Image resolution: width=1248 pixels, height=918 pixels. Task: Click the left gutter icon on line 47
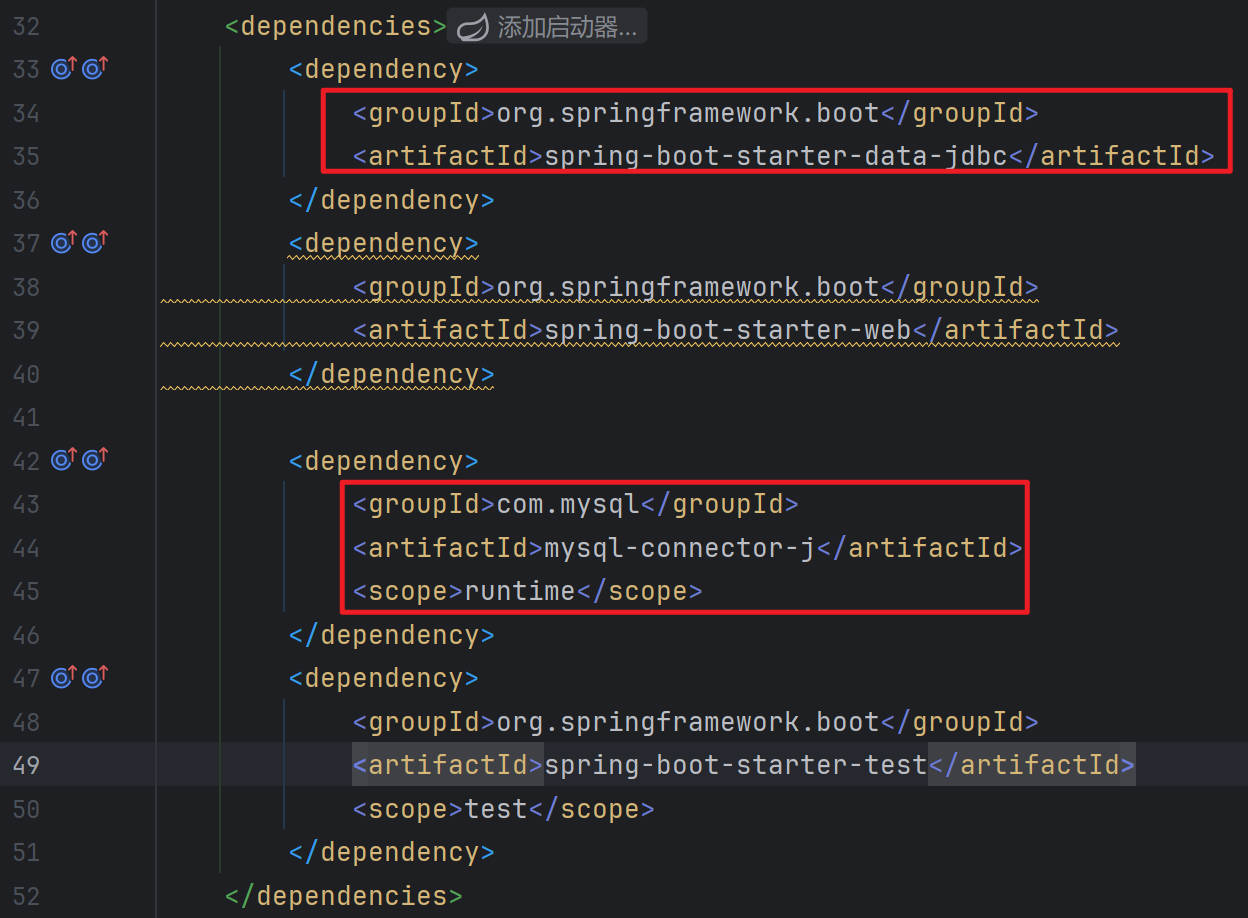pos(64,678)
